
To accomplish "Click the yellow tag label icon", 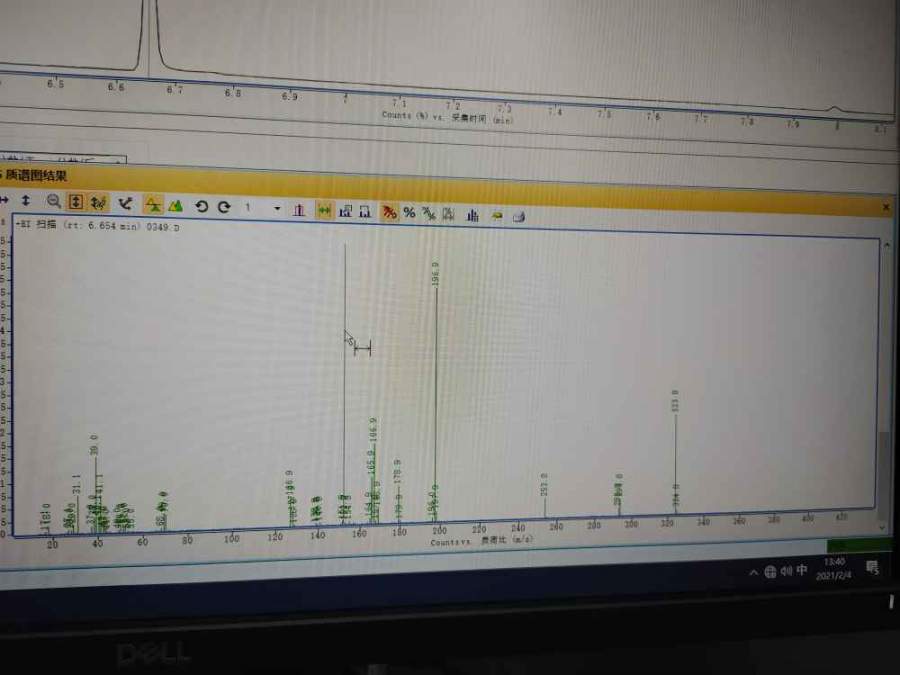I will 497,216.
